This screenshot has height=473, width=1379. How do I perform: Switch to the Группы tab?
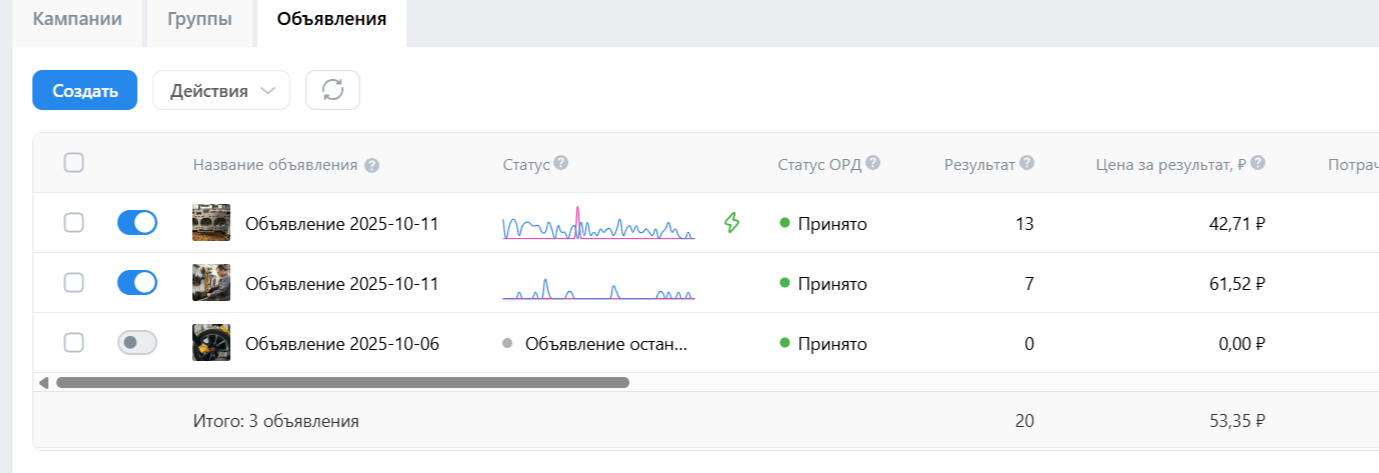199,19
